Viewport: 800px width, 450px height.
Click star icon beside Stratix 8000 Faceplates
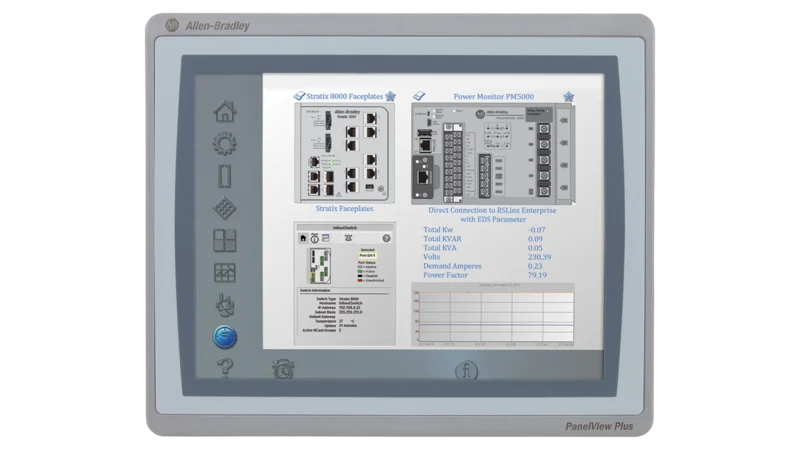[x=390, y=96]
